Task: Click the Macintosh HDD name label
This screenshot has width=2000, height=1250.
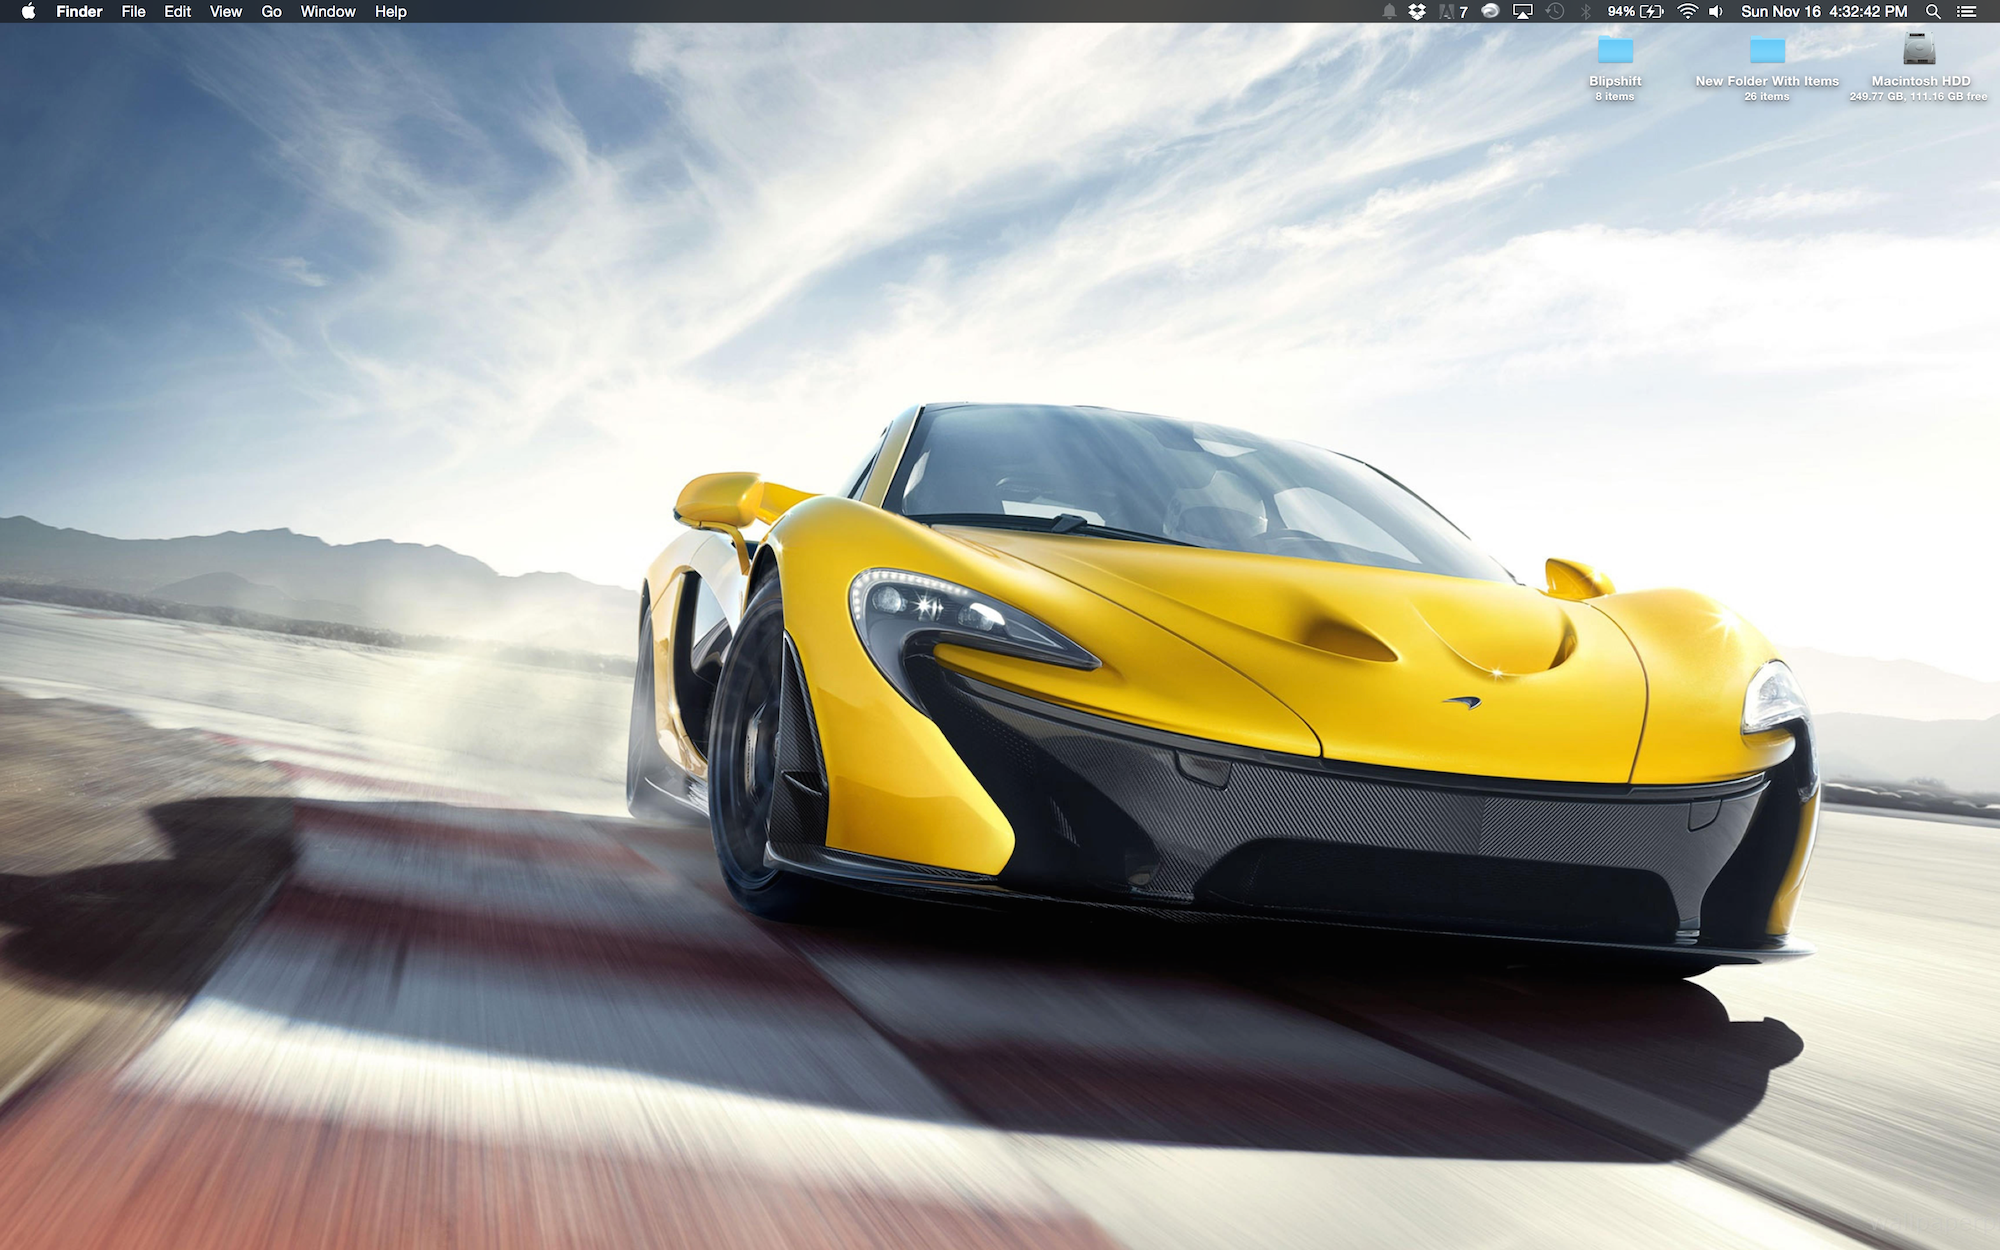Action: pyautogui.click(x=1920, y=81)
